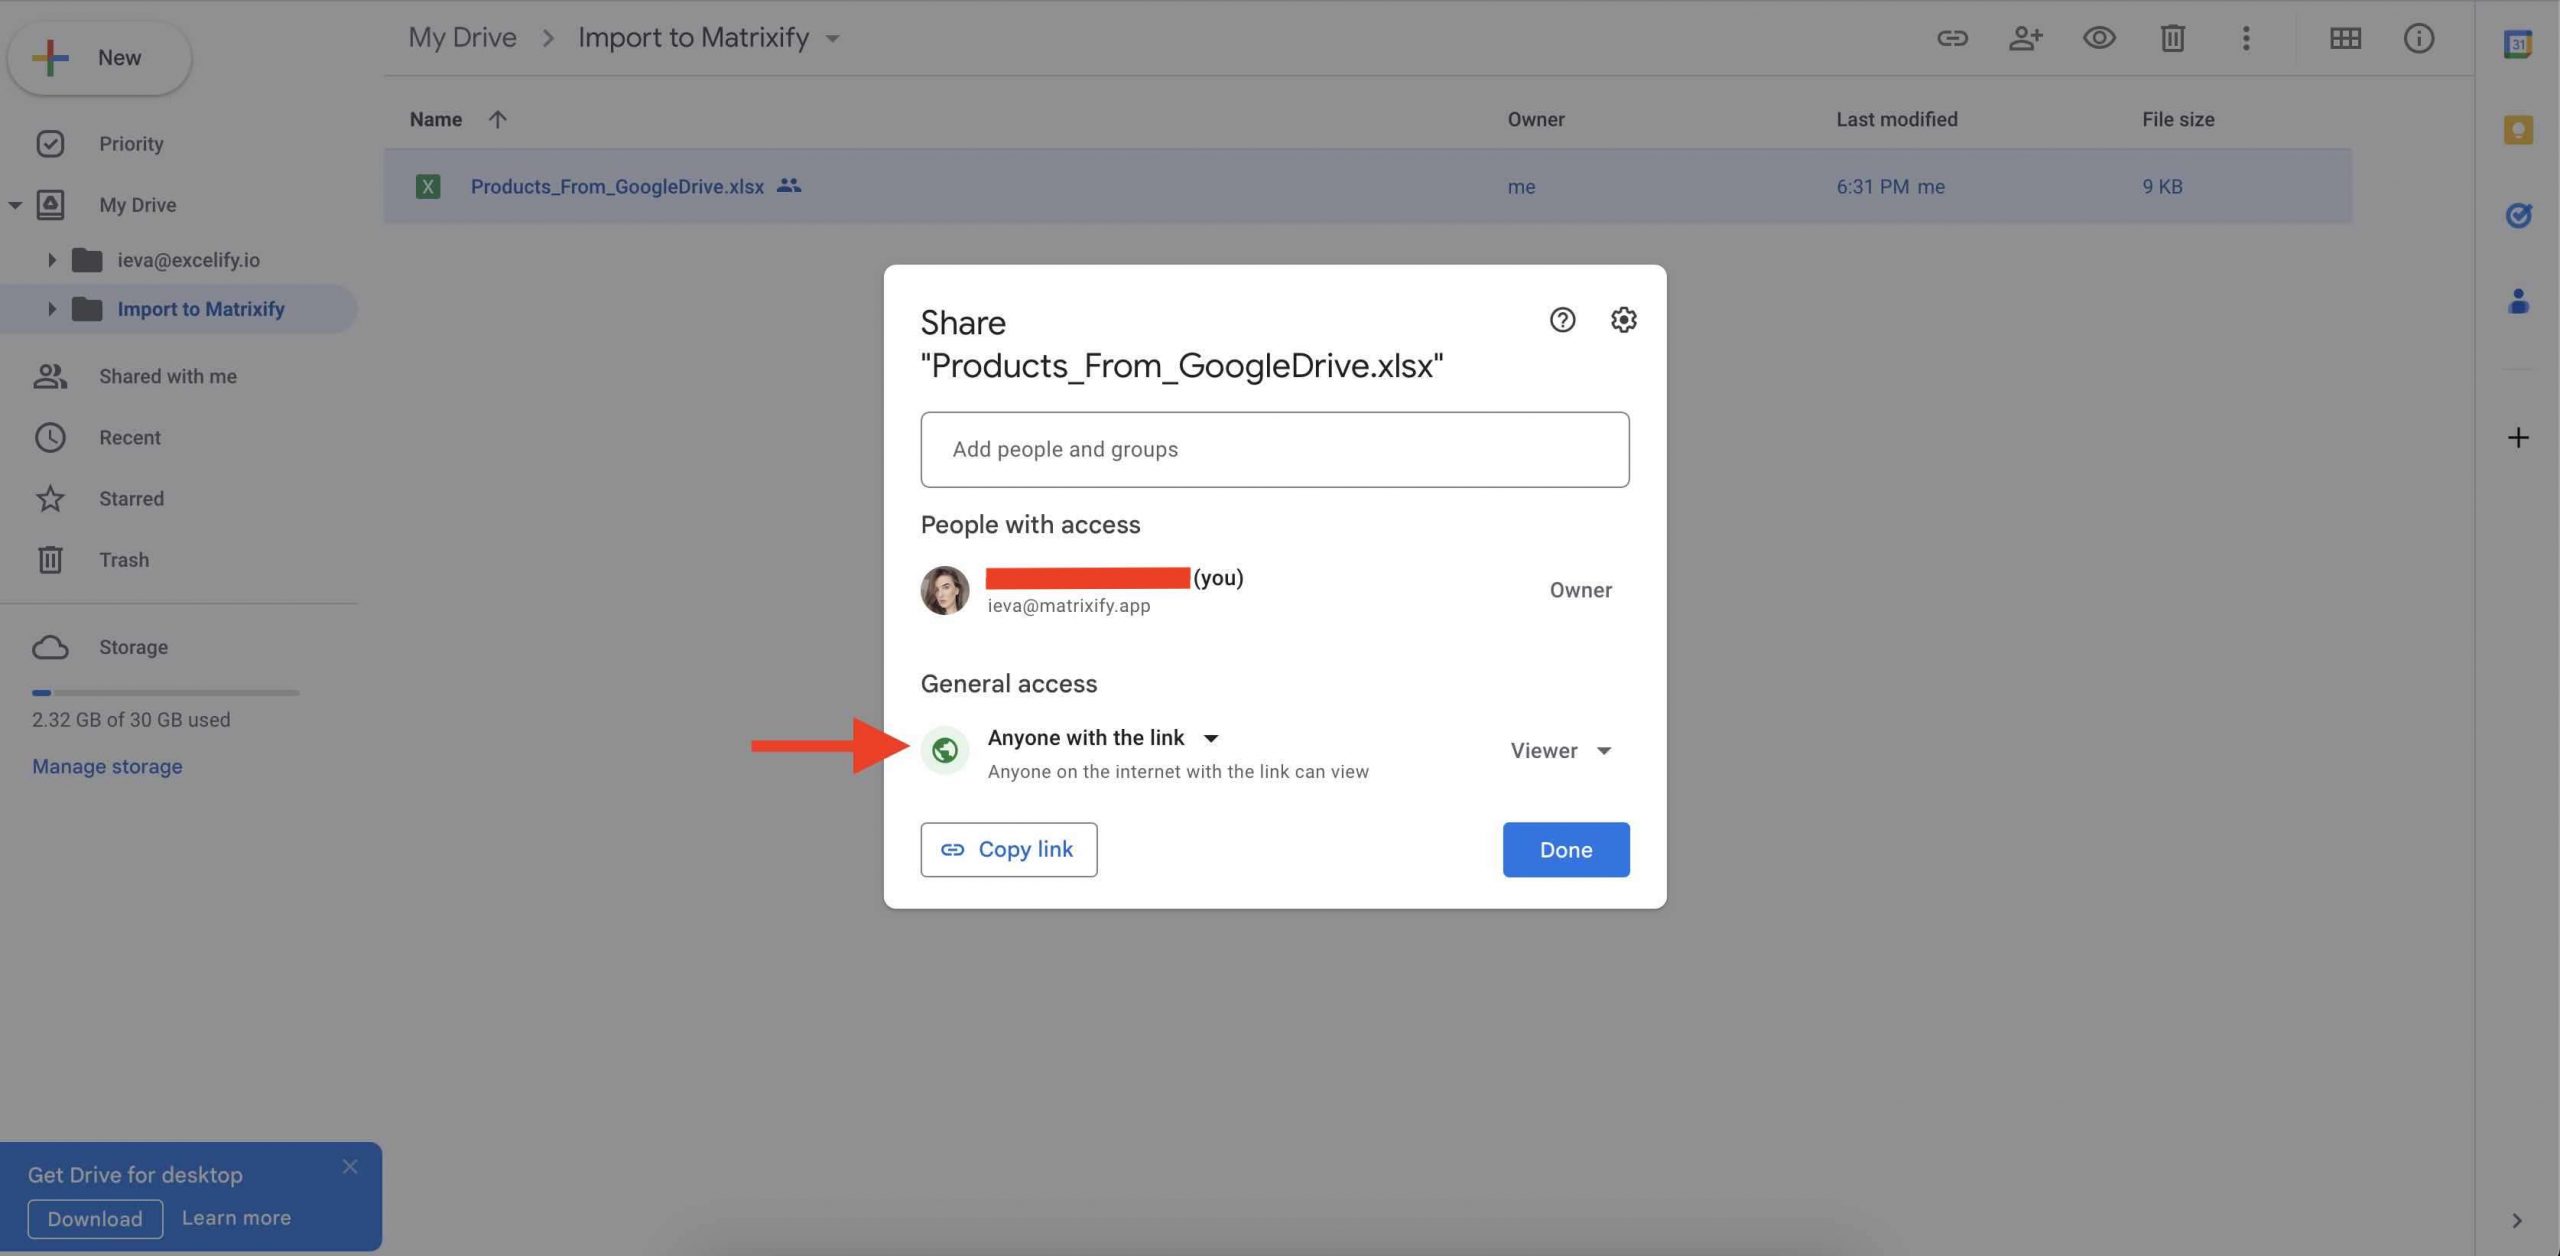Click the Google Drive search/link icon

(x=1953, y=38)
